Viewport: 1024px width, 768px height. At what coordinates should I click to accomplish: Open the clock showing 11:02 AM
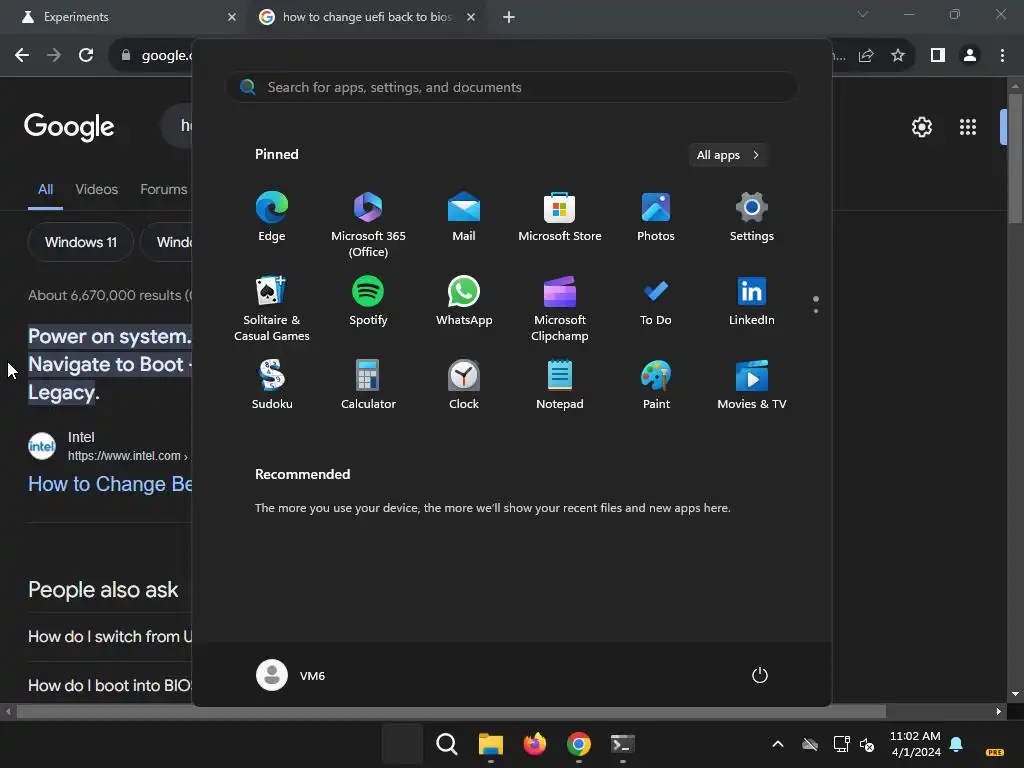916,744
